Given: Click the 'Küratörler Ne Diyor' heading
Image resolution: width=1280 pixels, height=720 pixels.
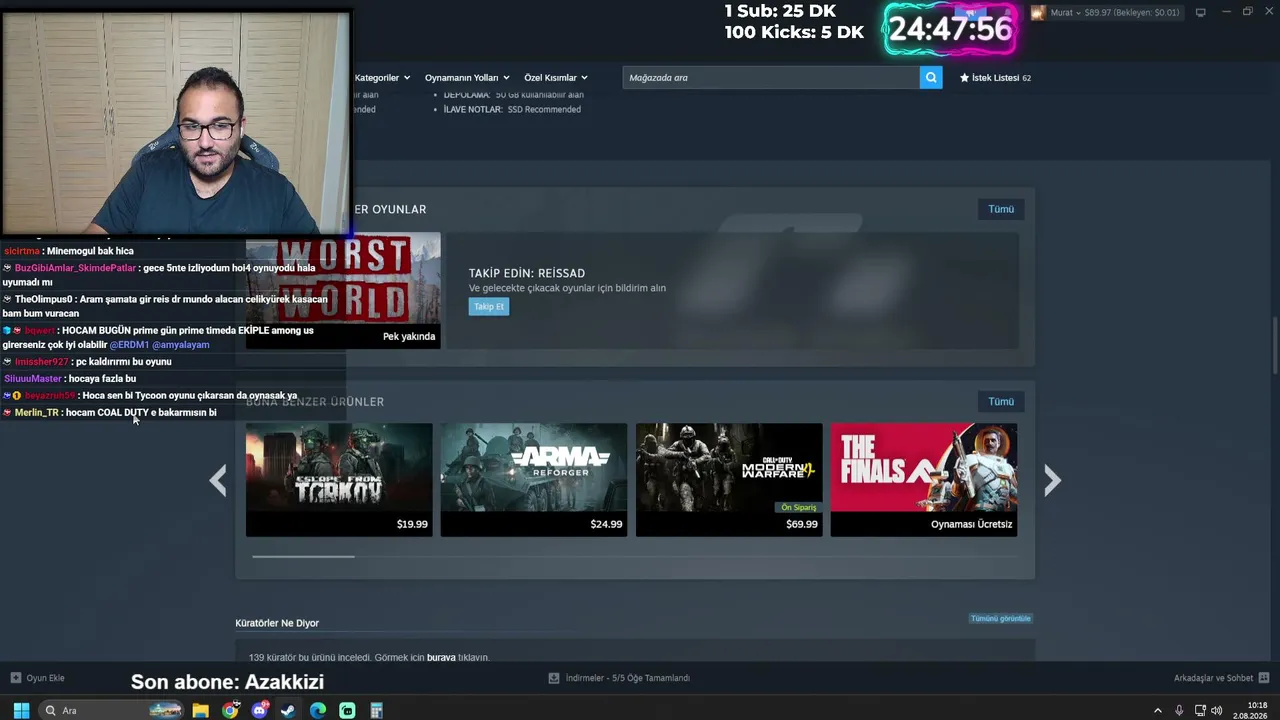Looking at the screenshot, I should (x=277, y=623).
